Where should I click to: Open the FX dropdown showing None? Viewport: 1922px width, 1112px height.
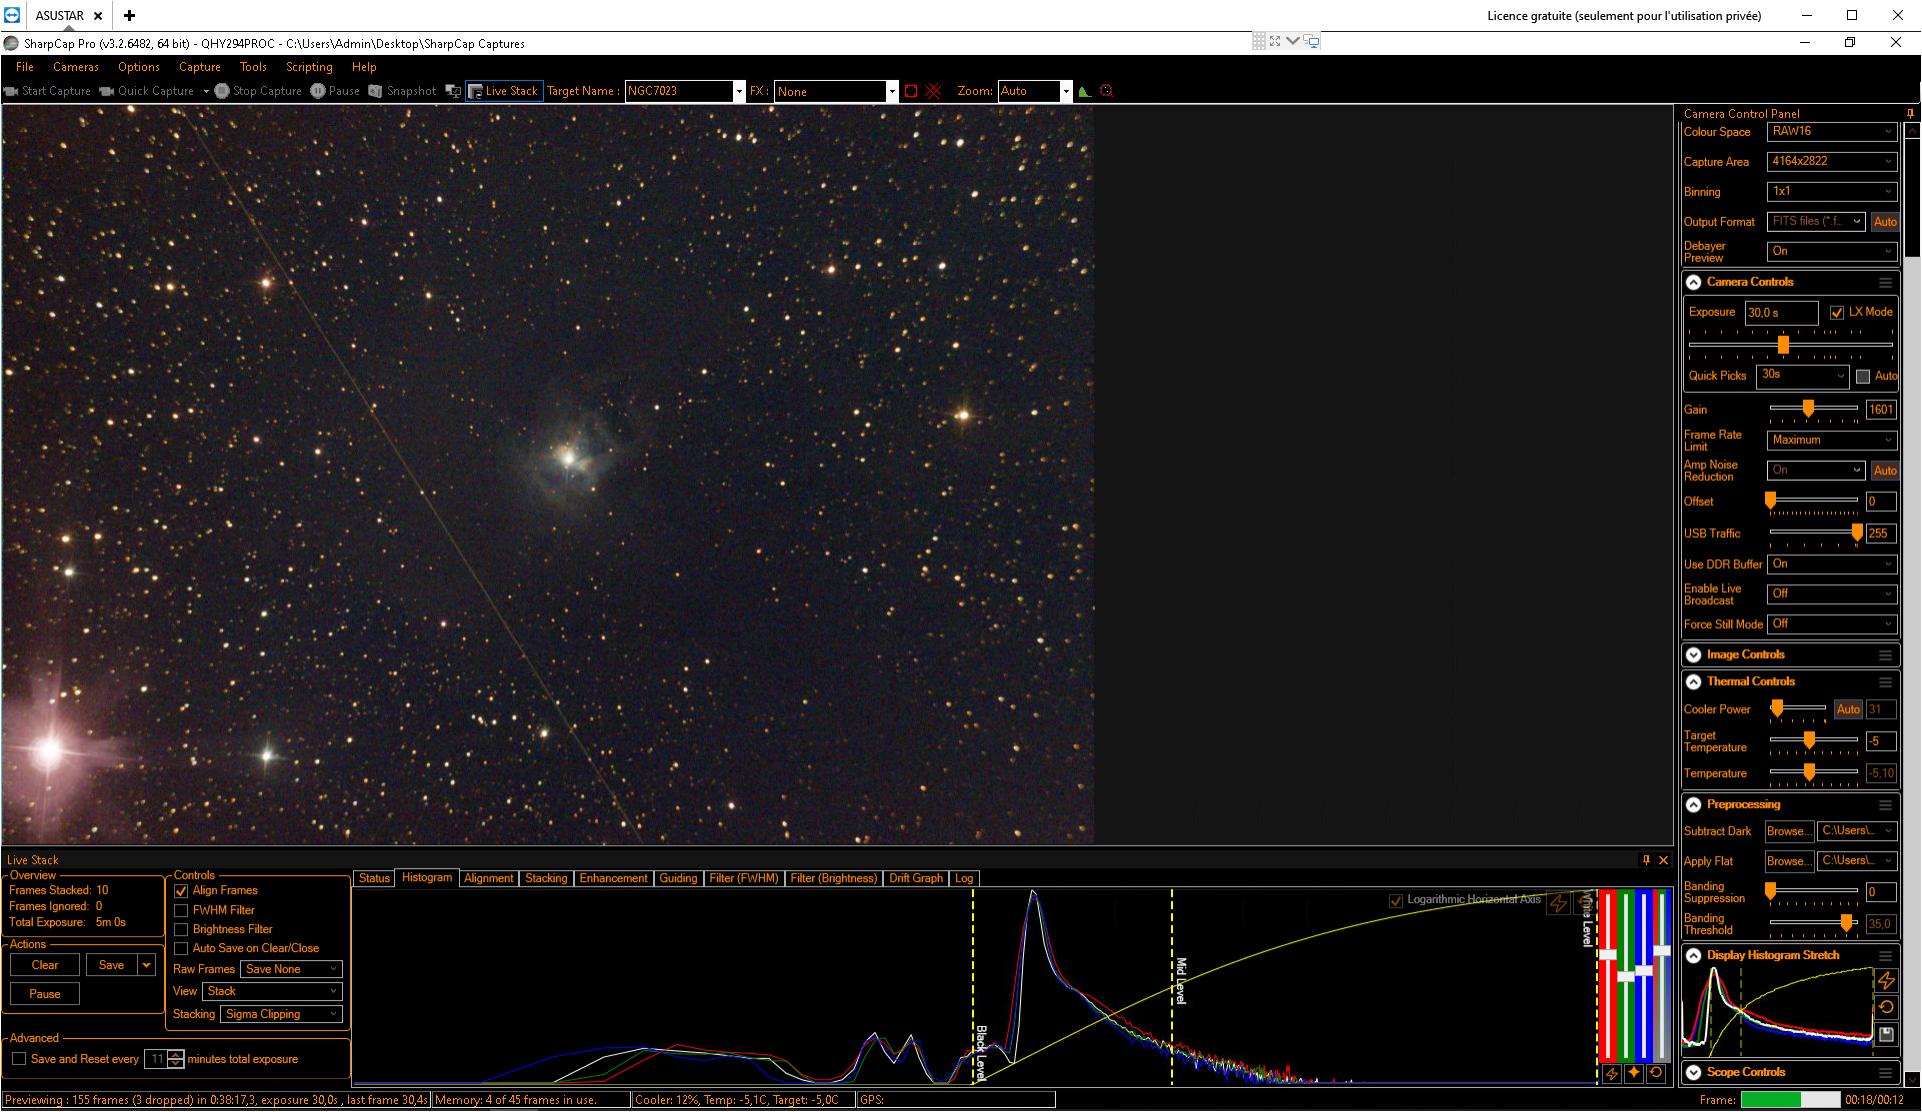click(x=836, y=91)
